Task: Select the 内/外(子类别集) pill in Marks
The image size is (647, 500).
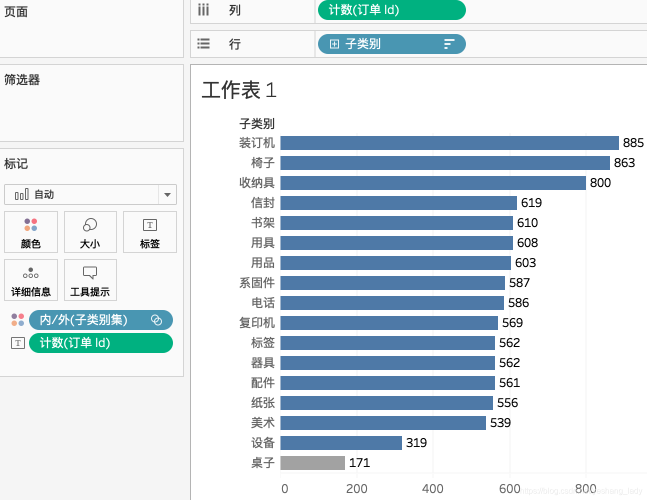Action: click(x=101, y=320)
